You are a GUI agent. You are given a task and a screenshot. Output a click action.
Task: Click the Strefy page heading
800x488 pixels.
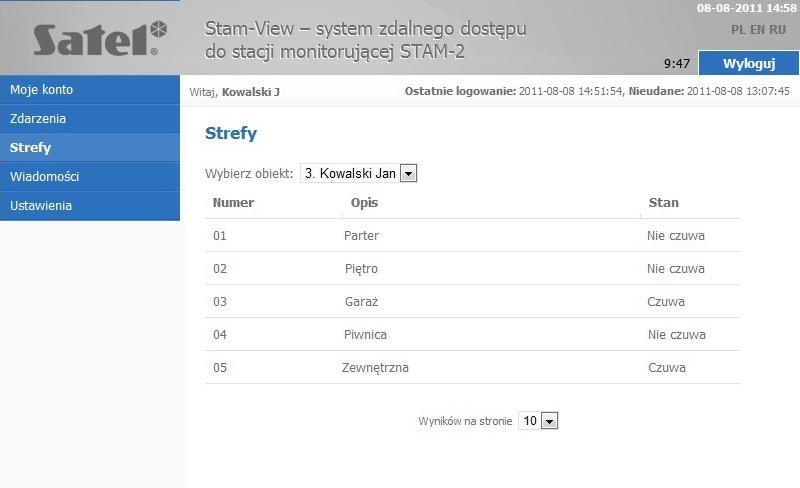pos(231,133)
